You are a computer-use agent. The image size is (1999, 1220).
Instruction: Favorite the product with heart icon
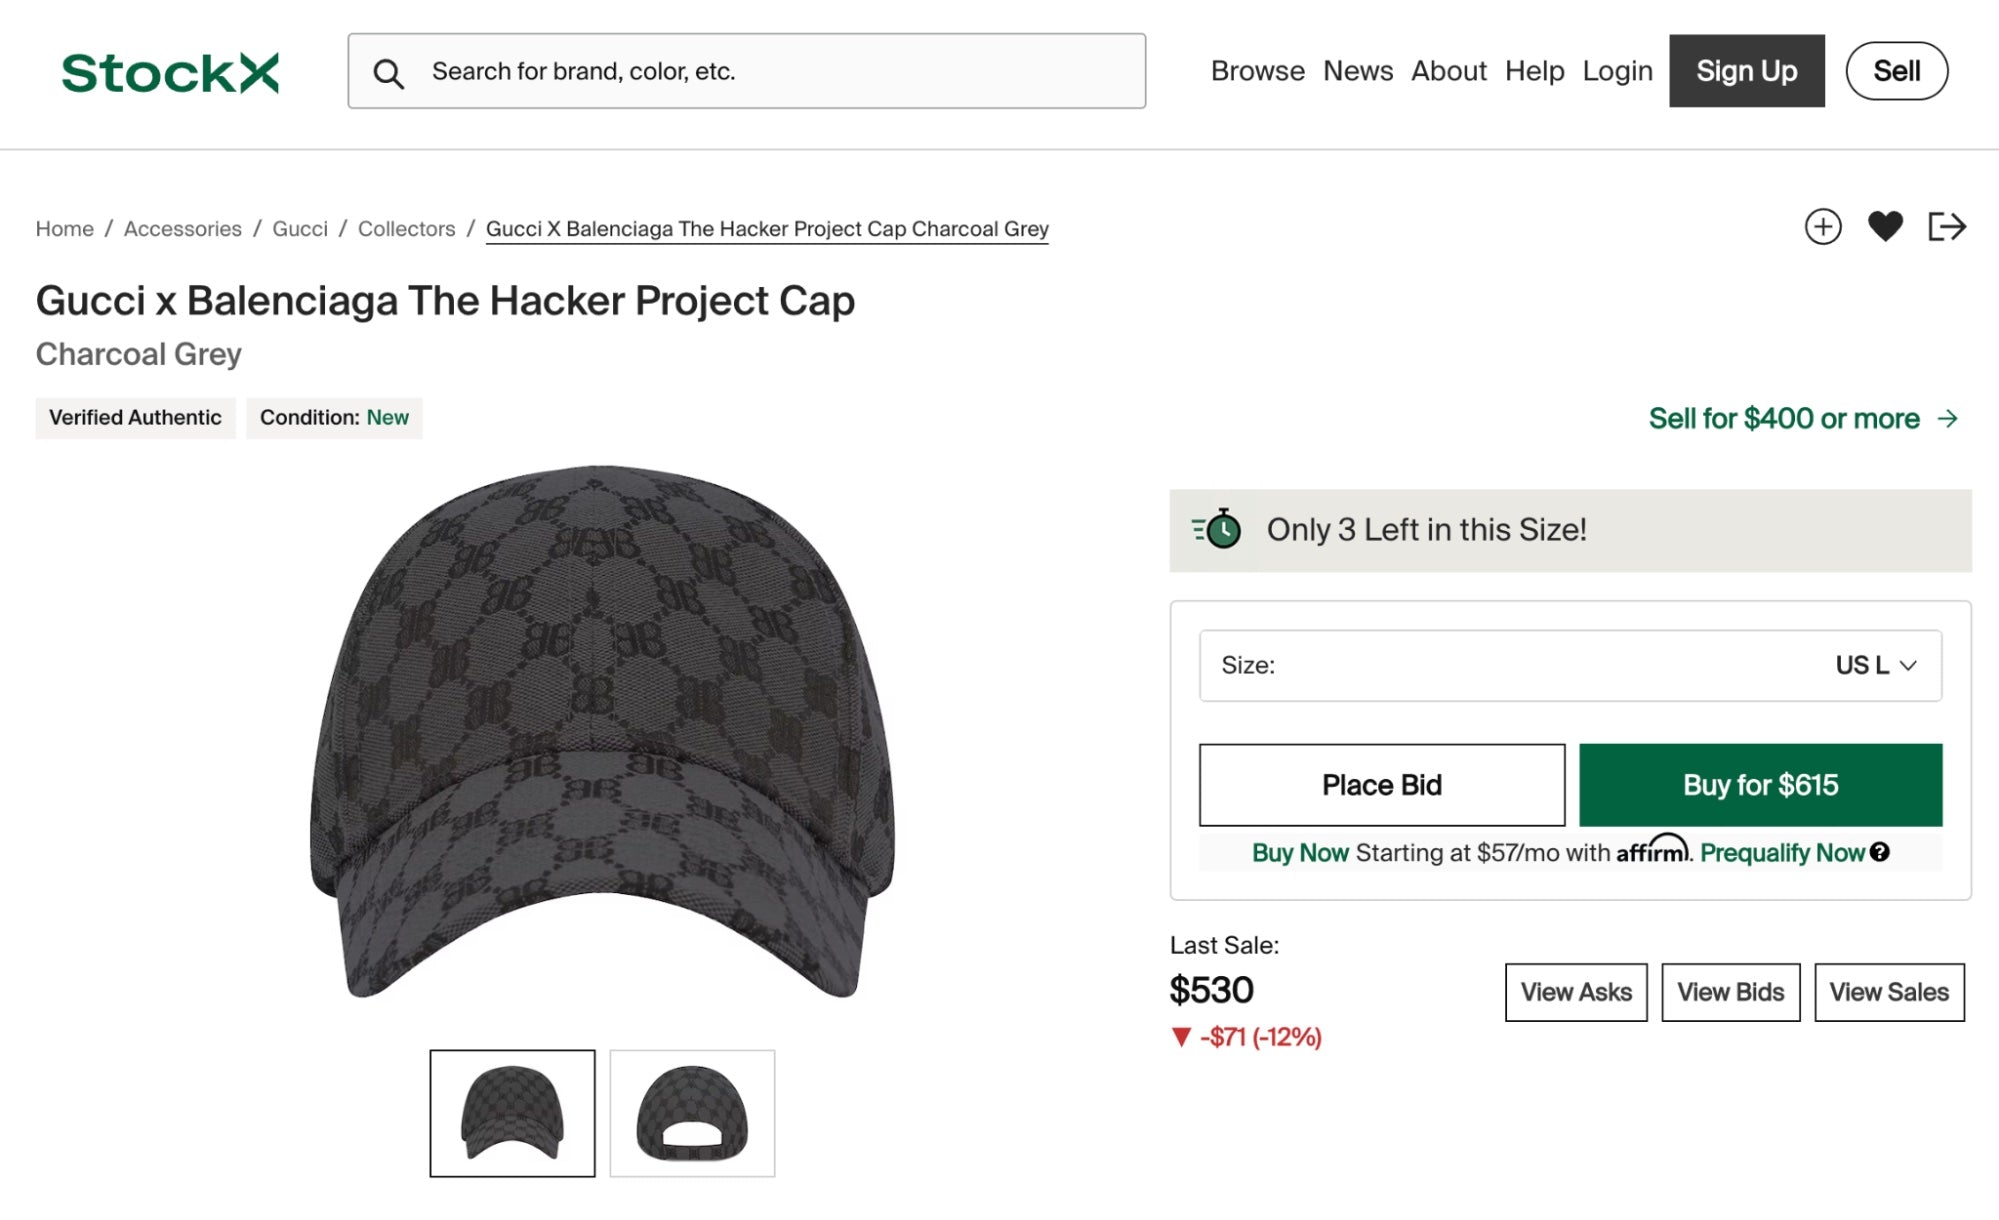click(x=1885, y=227)
